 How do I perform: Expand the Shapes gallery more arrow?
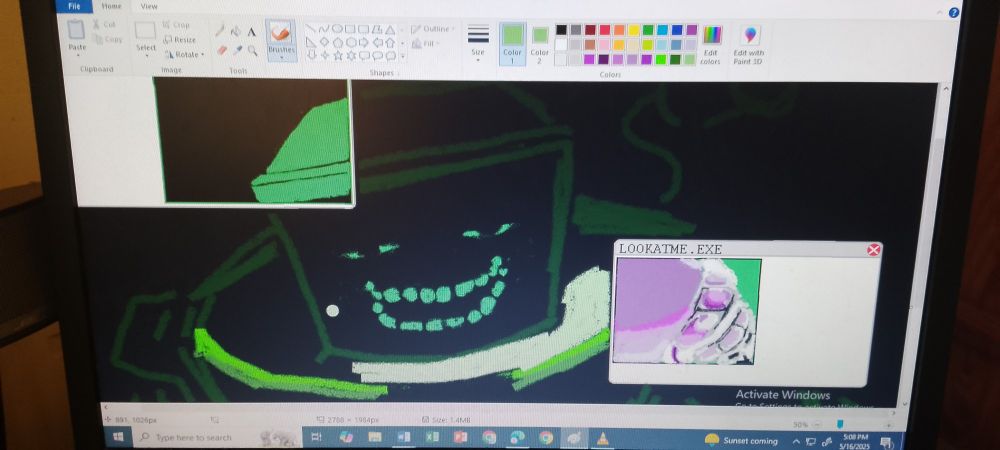coord(402,56)
